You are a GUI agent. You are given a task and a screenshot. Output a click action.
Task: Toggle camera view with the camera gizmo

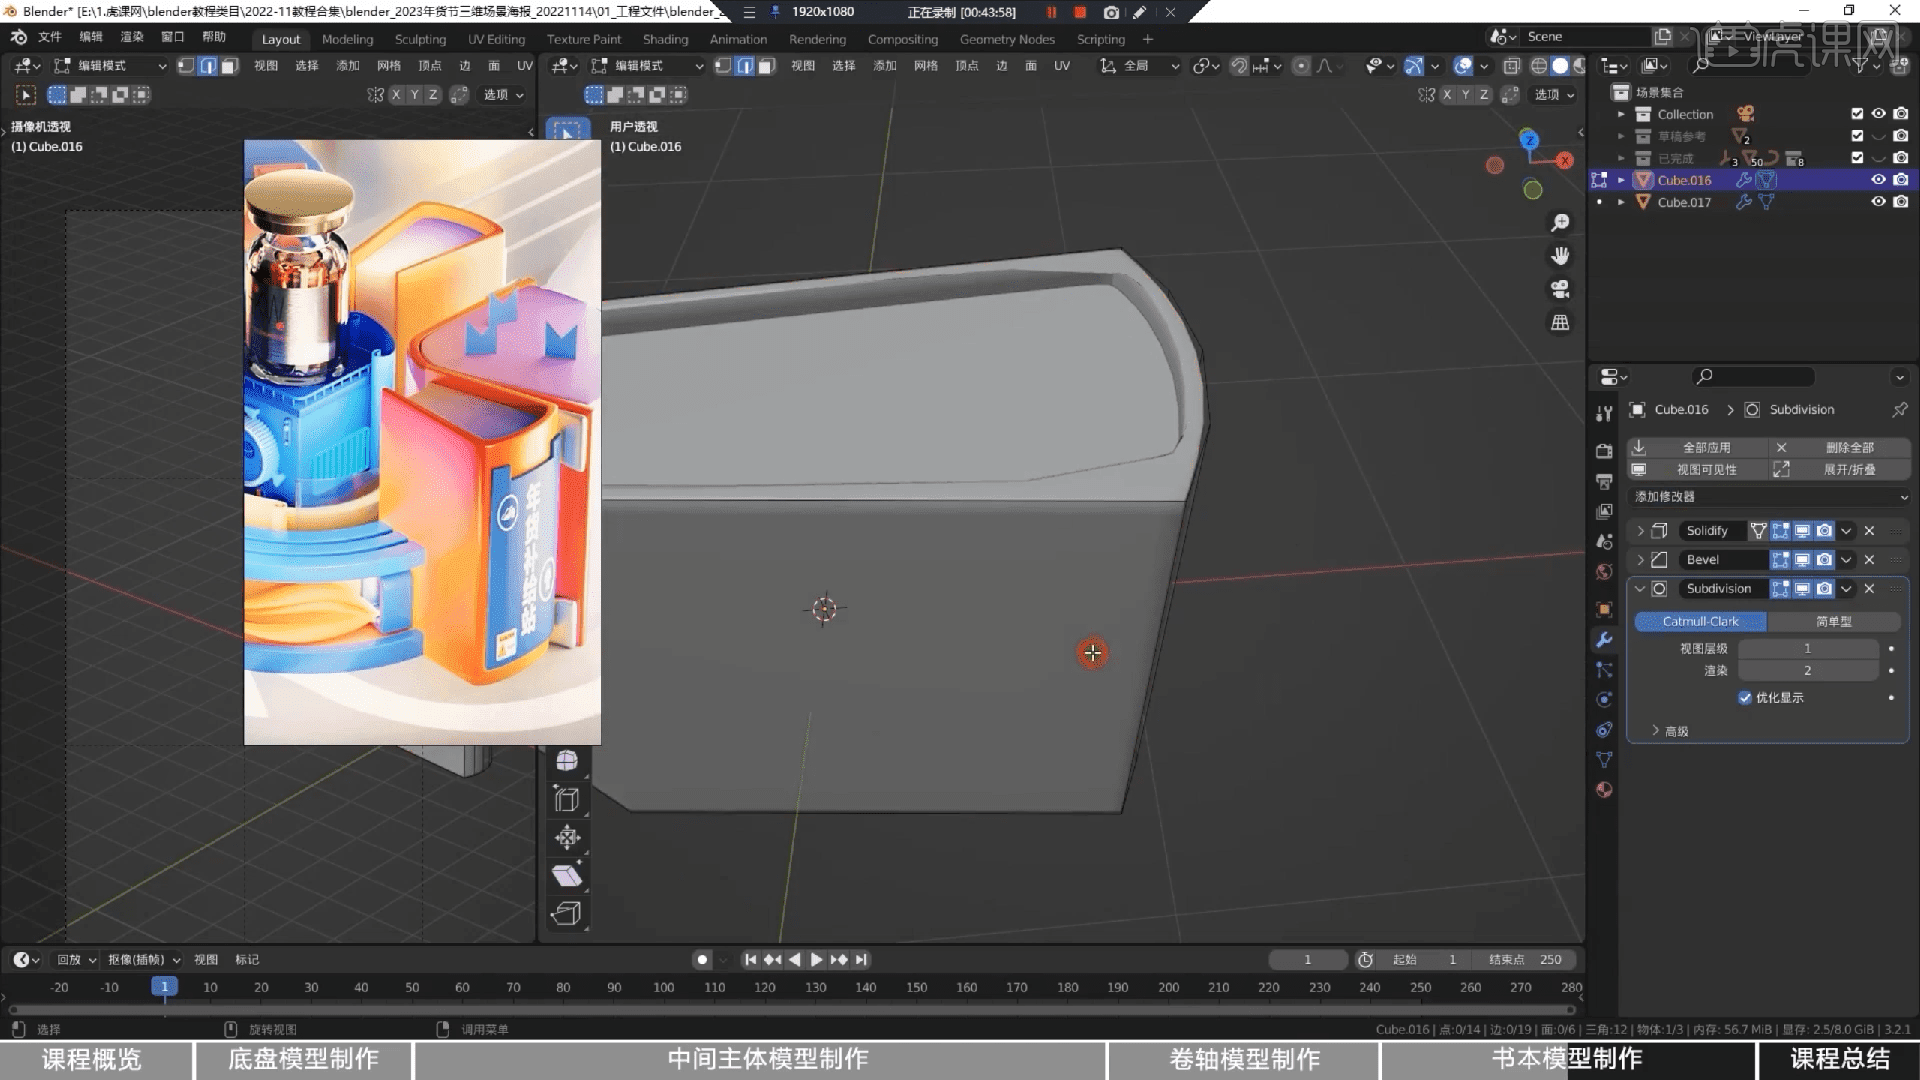pos(1560,289)
